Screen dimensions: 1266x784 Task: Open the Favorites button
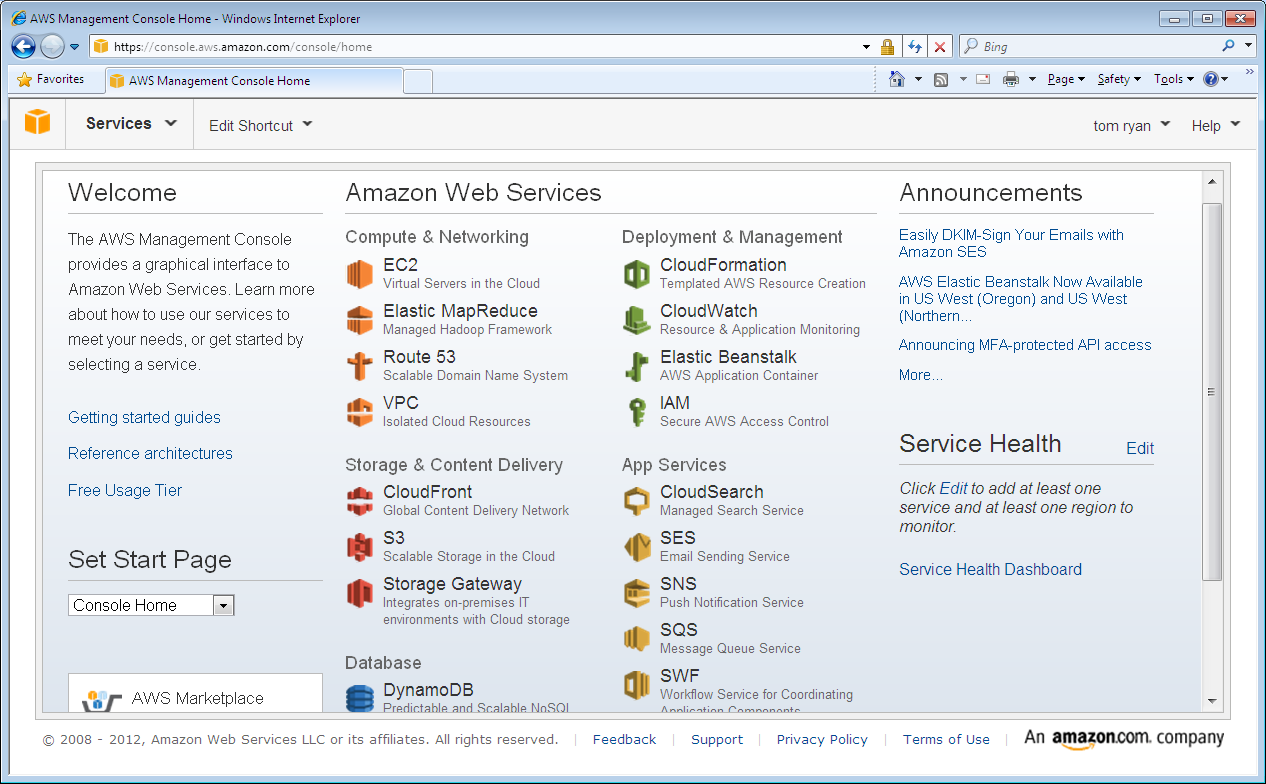[x=50, y=79]
